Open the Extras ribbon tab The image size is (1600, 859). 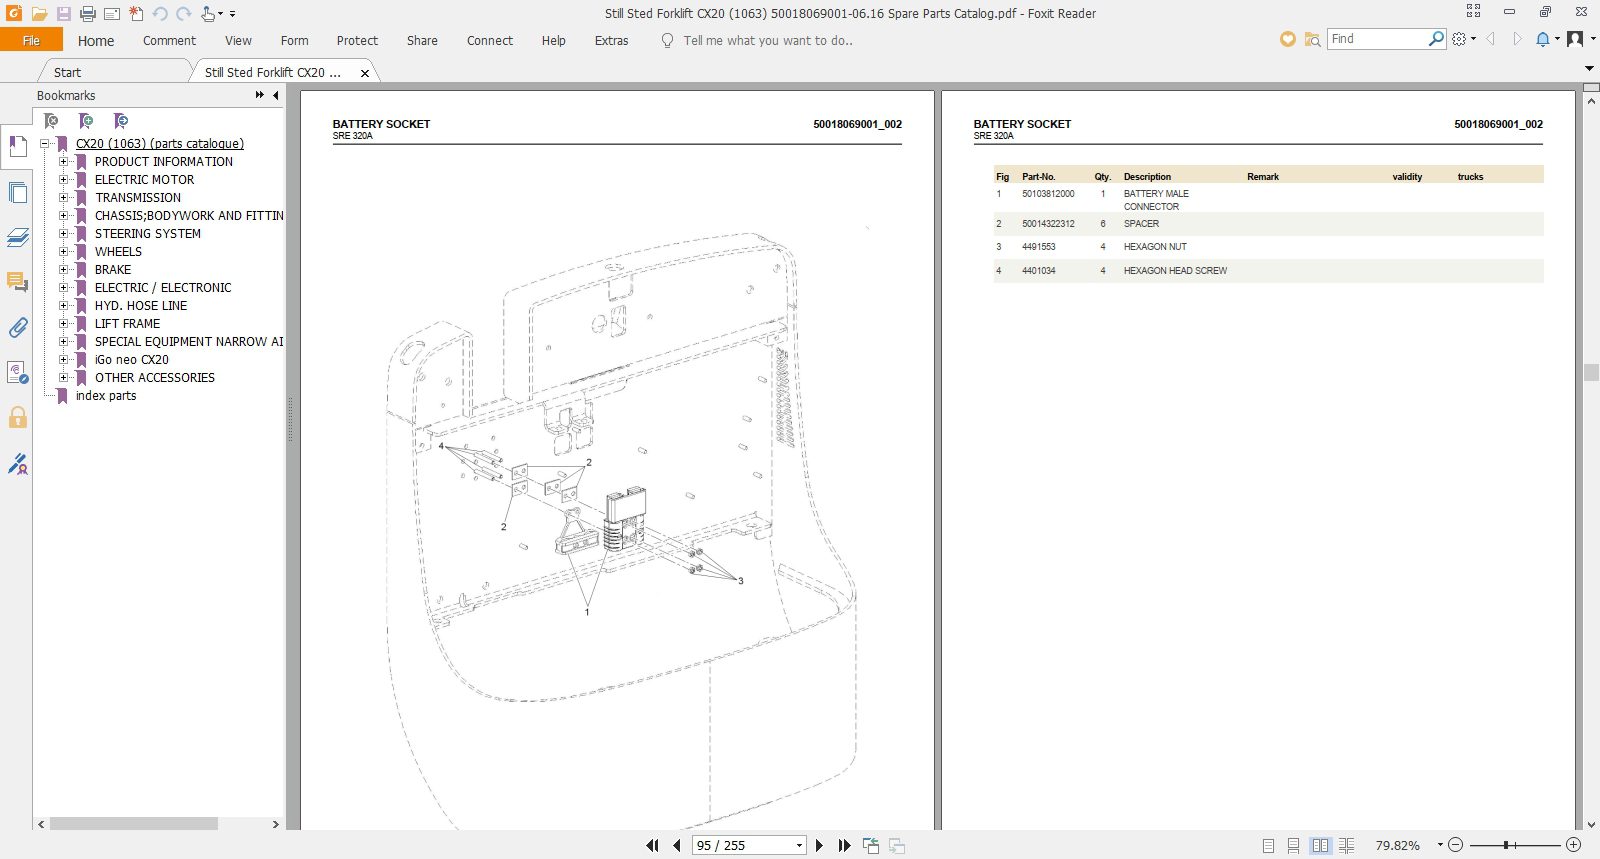pyautogui.click(x=612, y=41)
